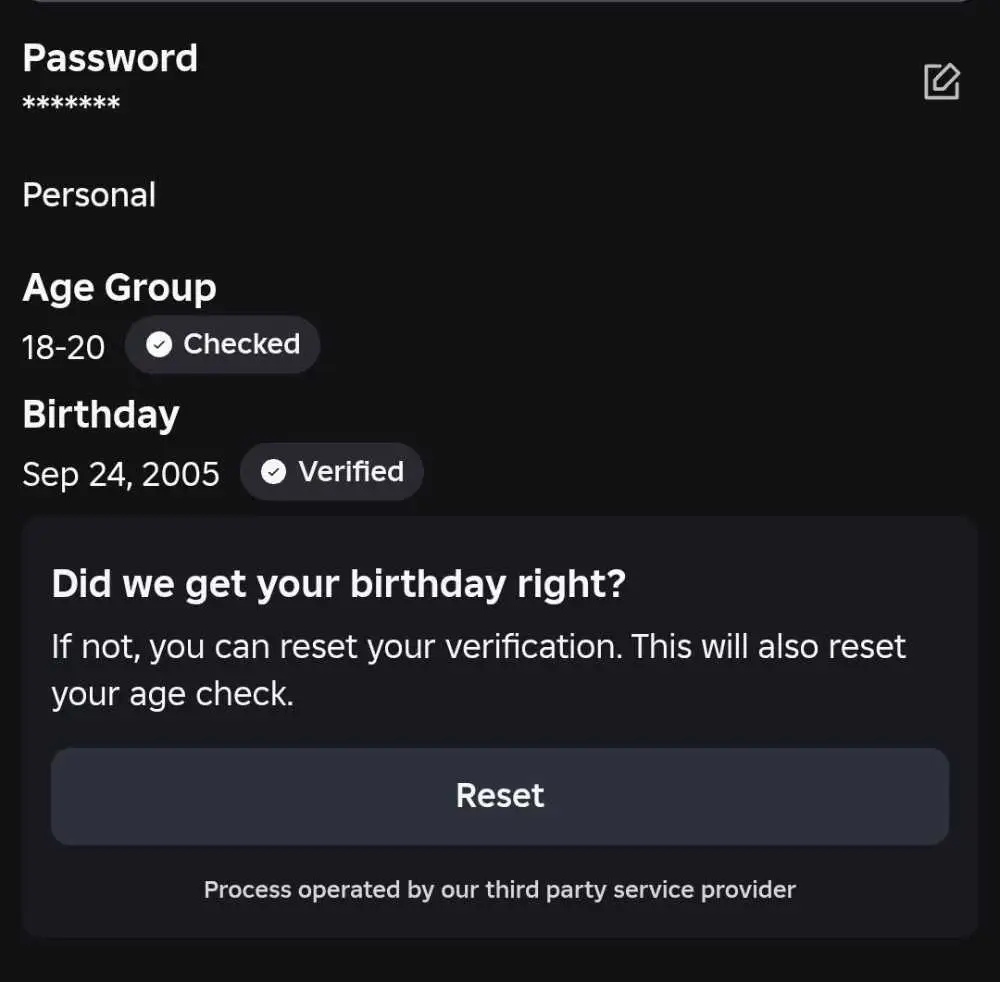Click the word "Process" in the footer note
The height and width of the screenshot is (982, 1000).
247,890
